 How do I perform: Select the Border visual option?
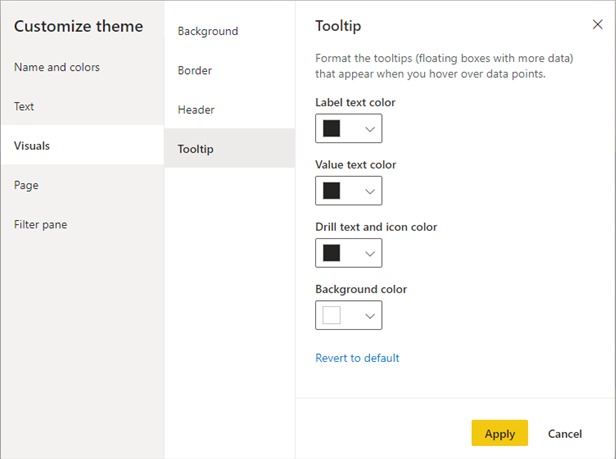195,71
